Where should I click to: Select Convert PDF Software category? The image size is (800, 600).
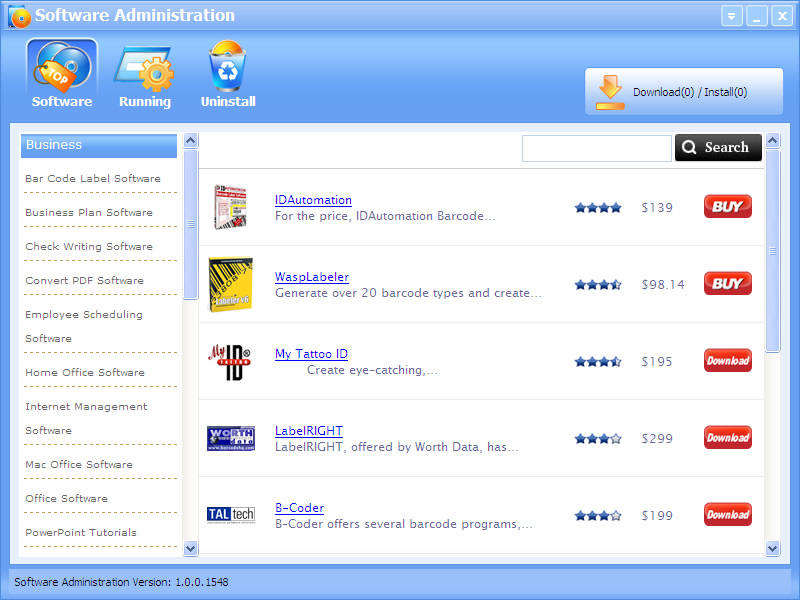(84, 281)
